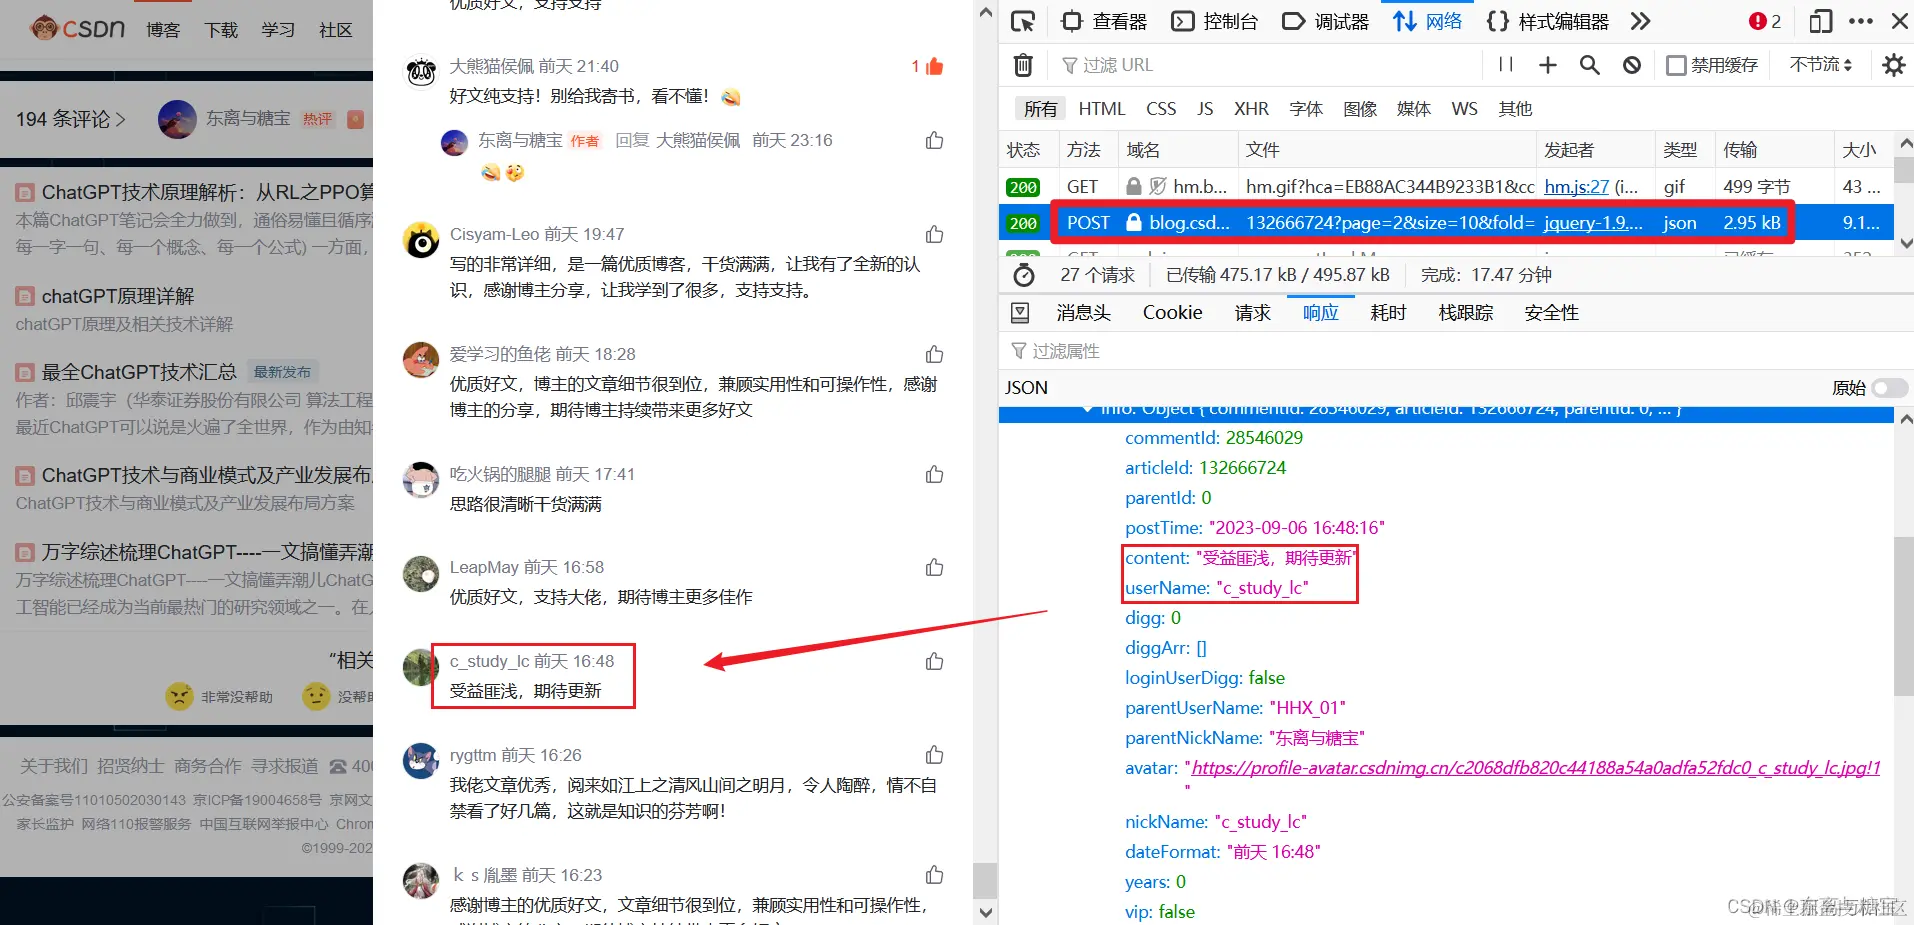Open the 不节流 throttling dropdown
The height and width of the screenshot is (925, 1914).
click(1820, 64)
